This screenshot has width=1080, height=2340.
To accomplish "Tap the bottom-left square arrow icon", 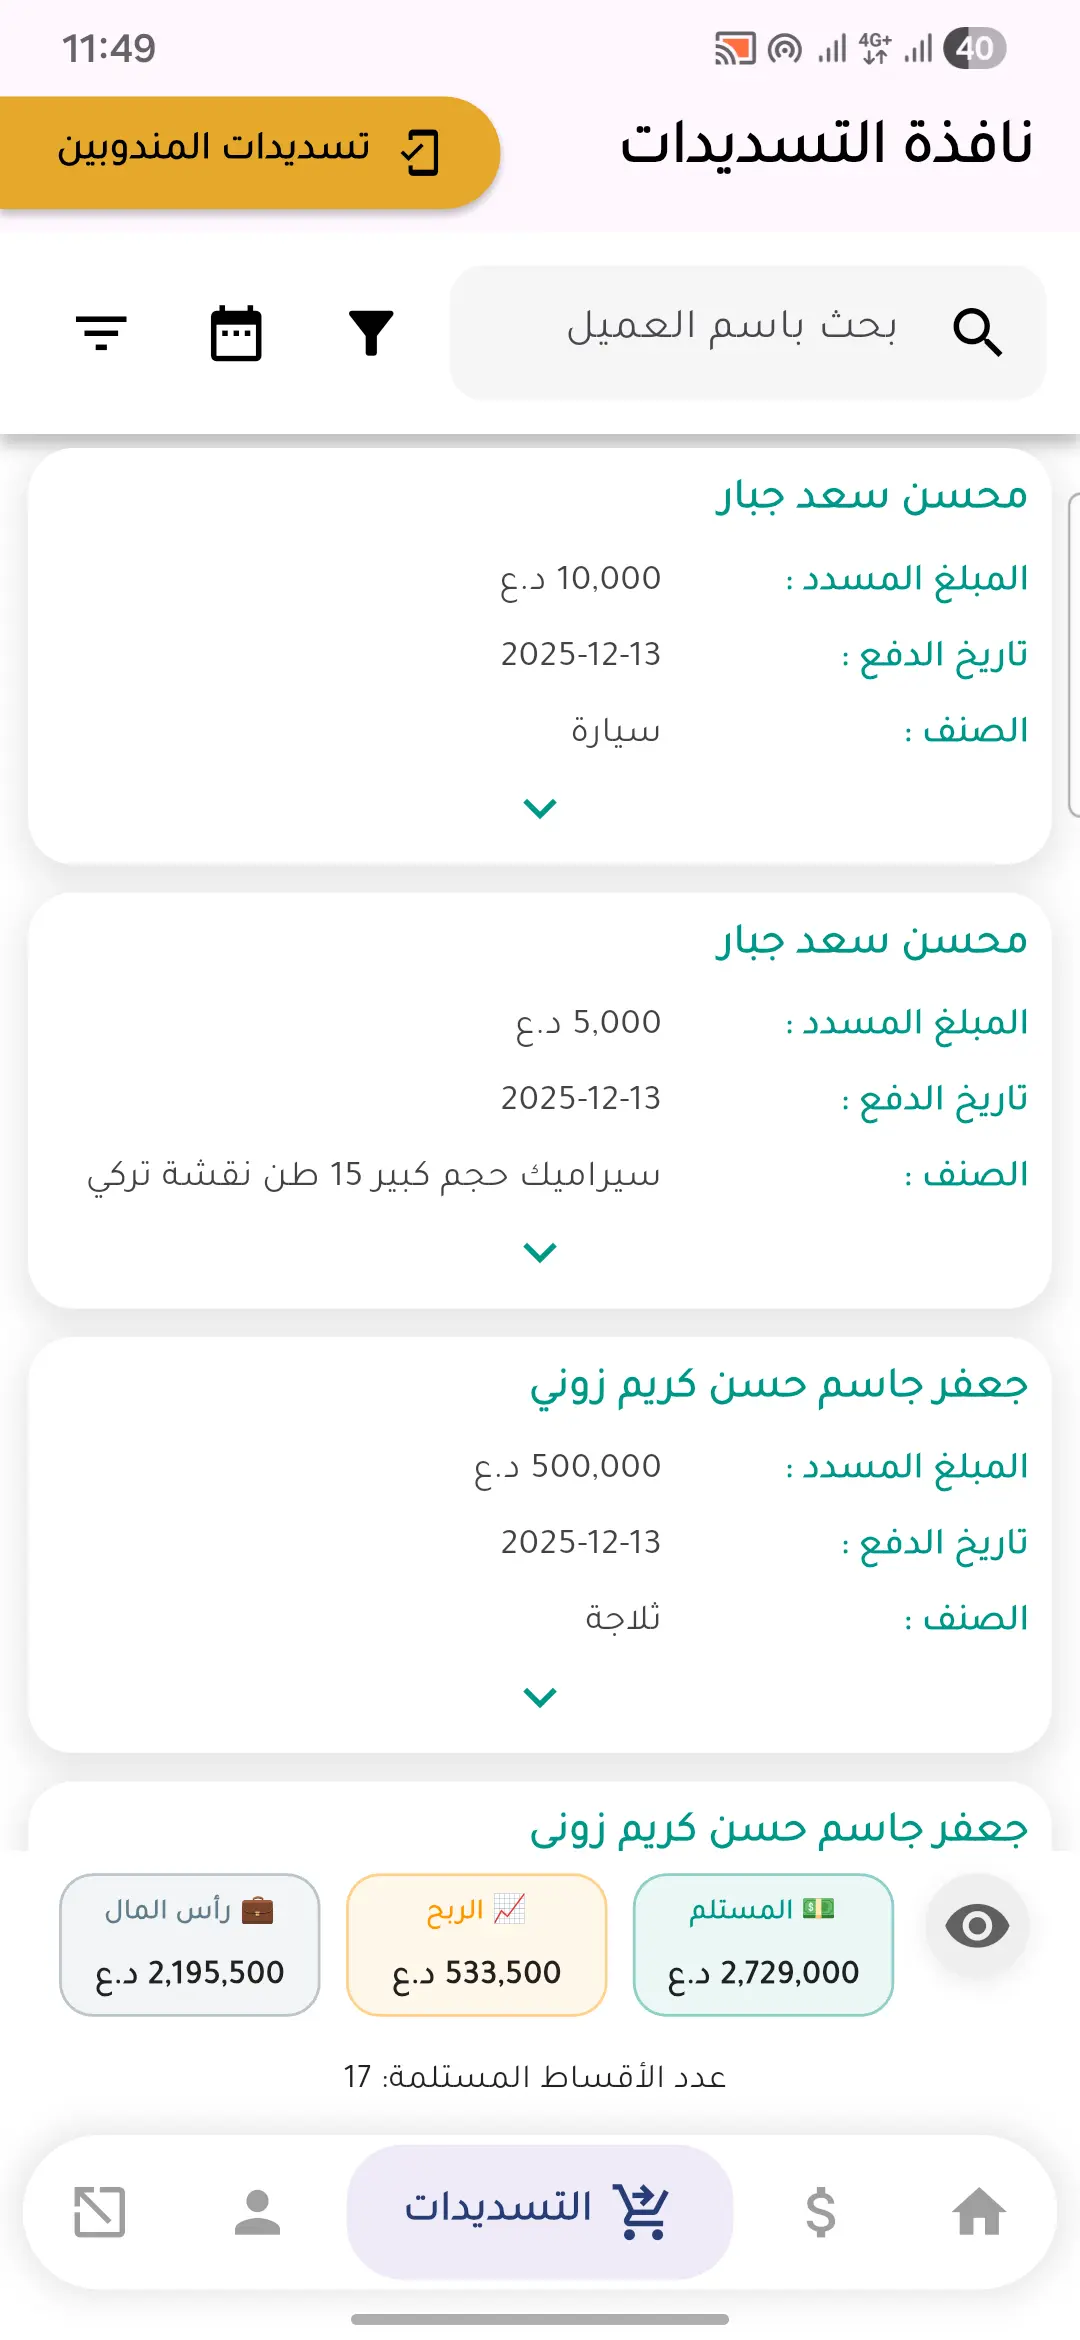I will click(x=100, y=2211).
